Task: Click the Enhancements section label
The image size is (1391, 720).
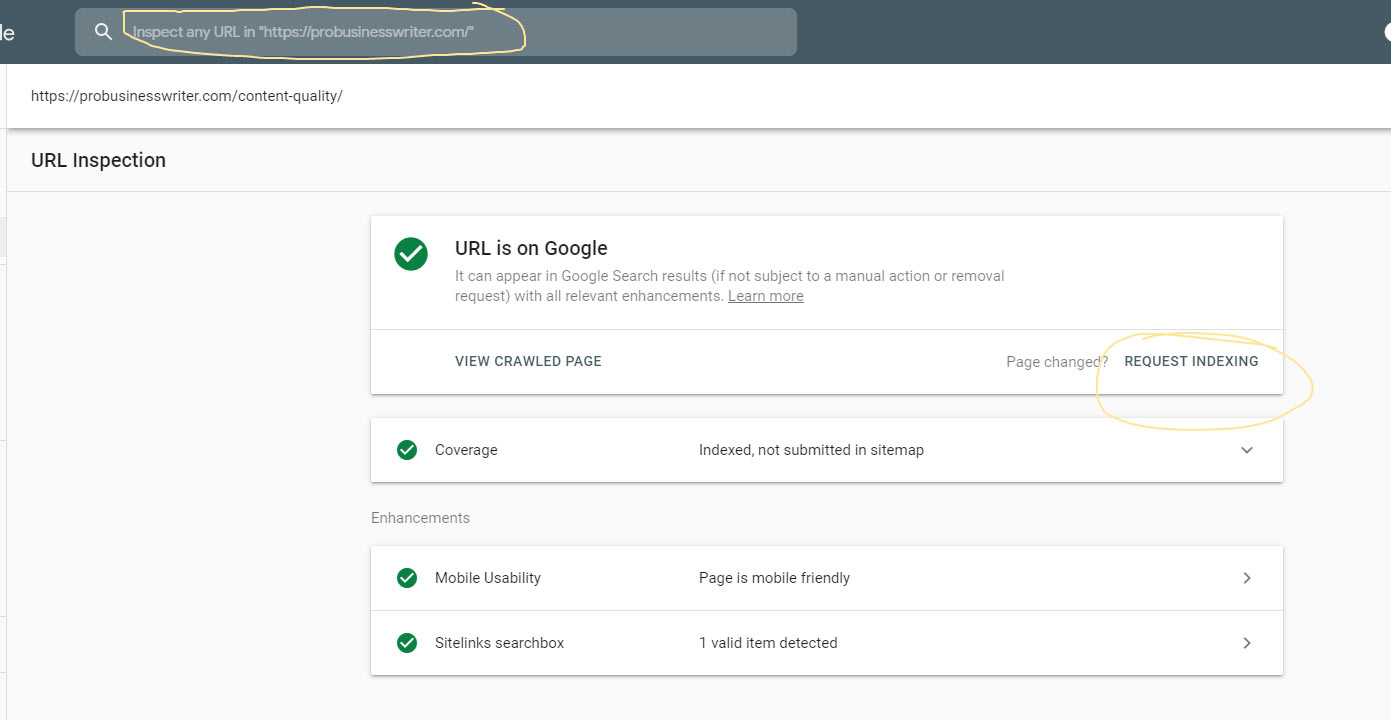Action: 420,518
